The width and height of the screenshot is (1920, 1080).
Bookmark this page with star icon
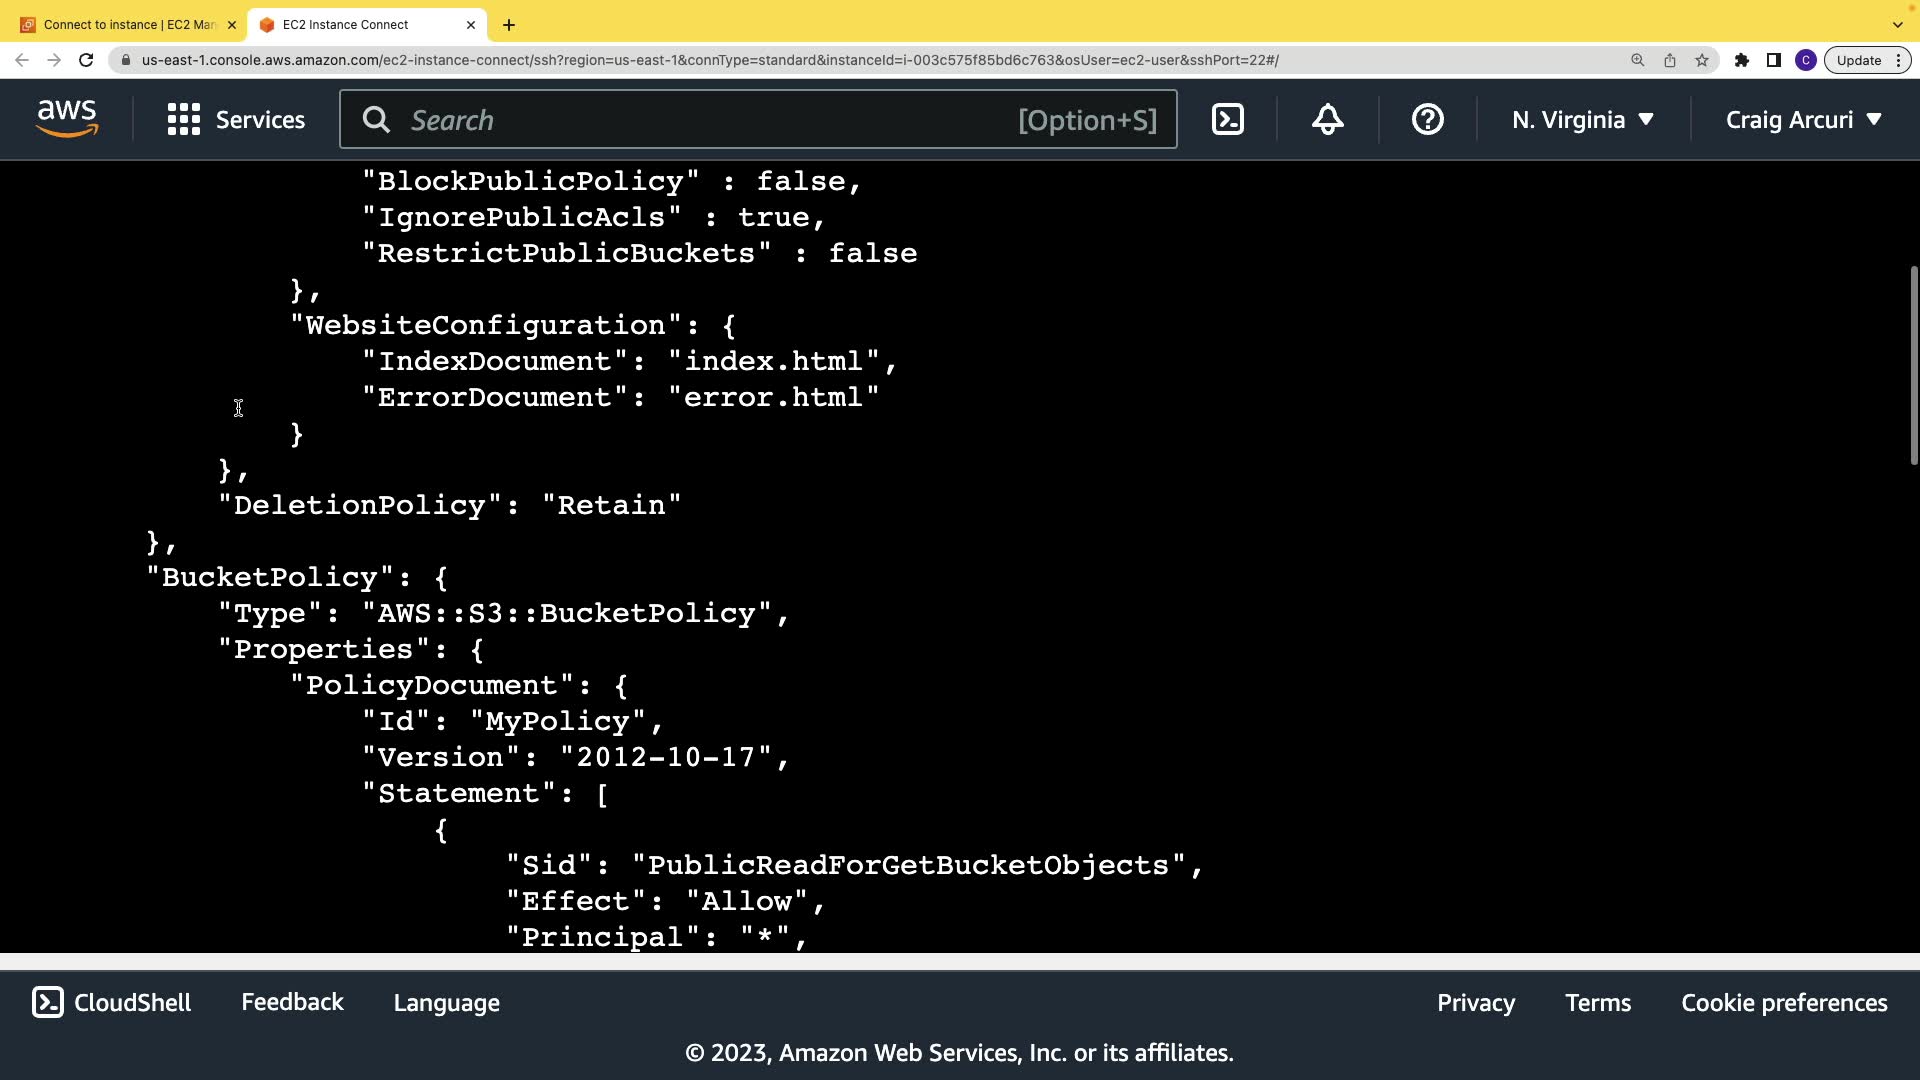[x=1702, y=60]
